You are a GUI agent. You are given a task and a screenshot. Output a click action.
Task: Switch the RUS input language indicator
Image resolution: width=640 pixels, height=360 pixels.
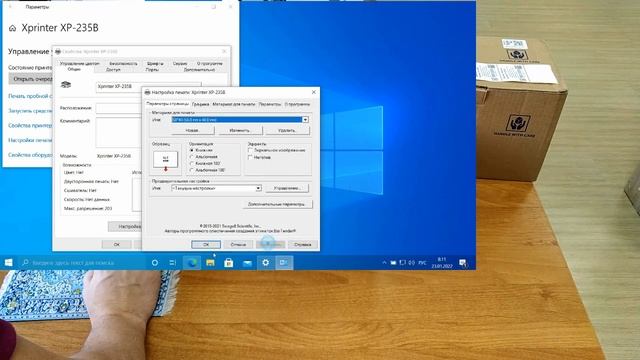click(422, 263)
